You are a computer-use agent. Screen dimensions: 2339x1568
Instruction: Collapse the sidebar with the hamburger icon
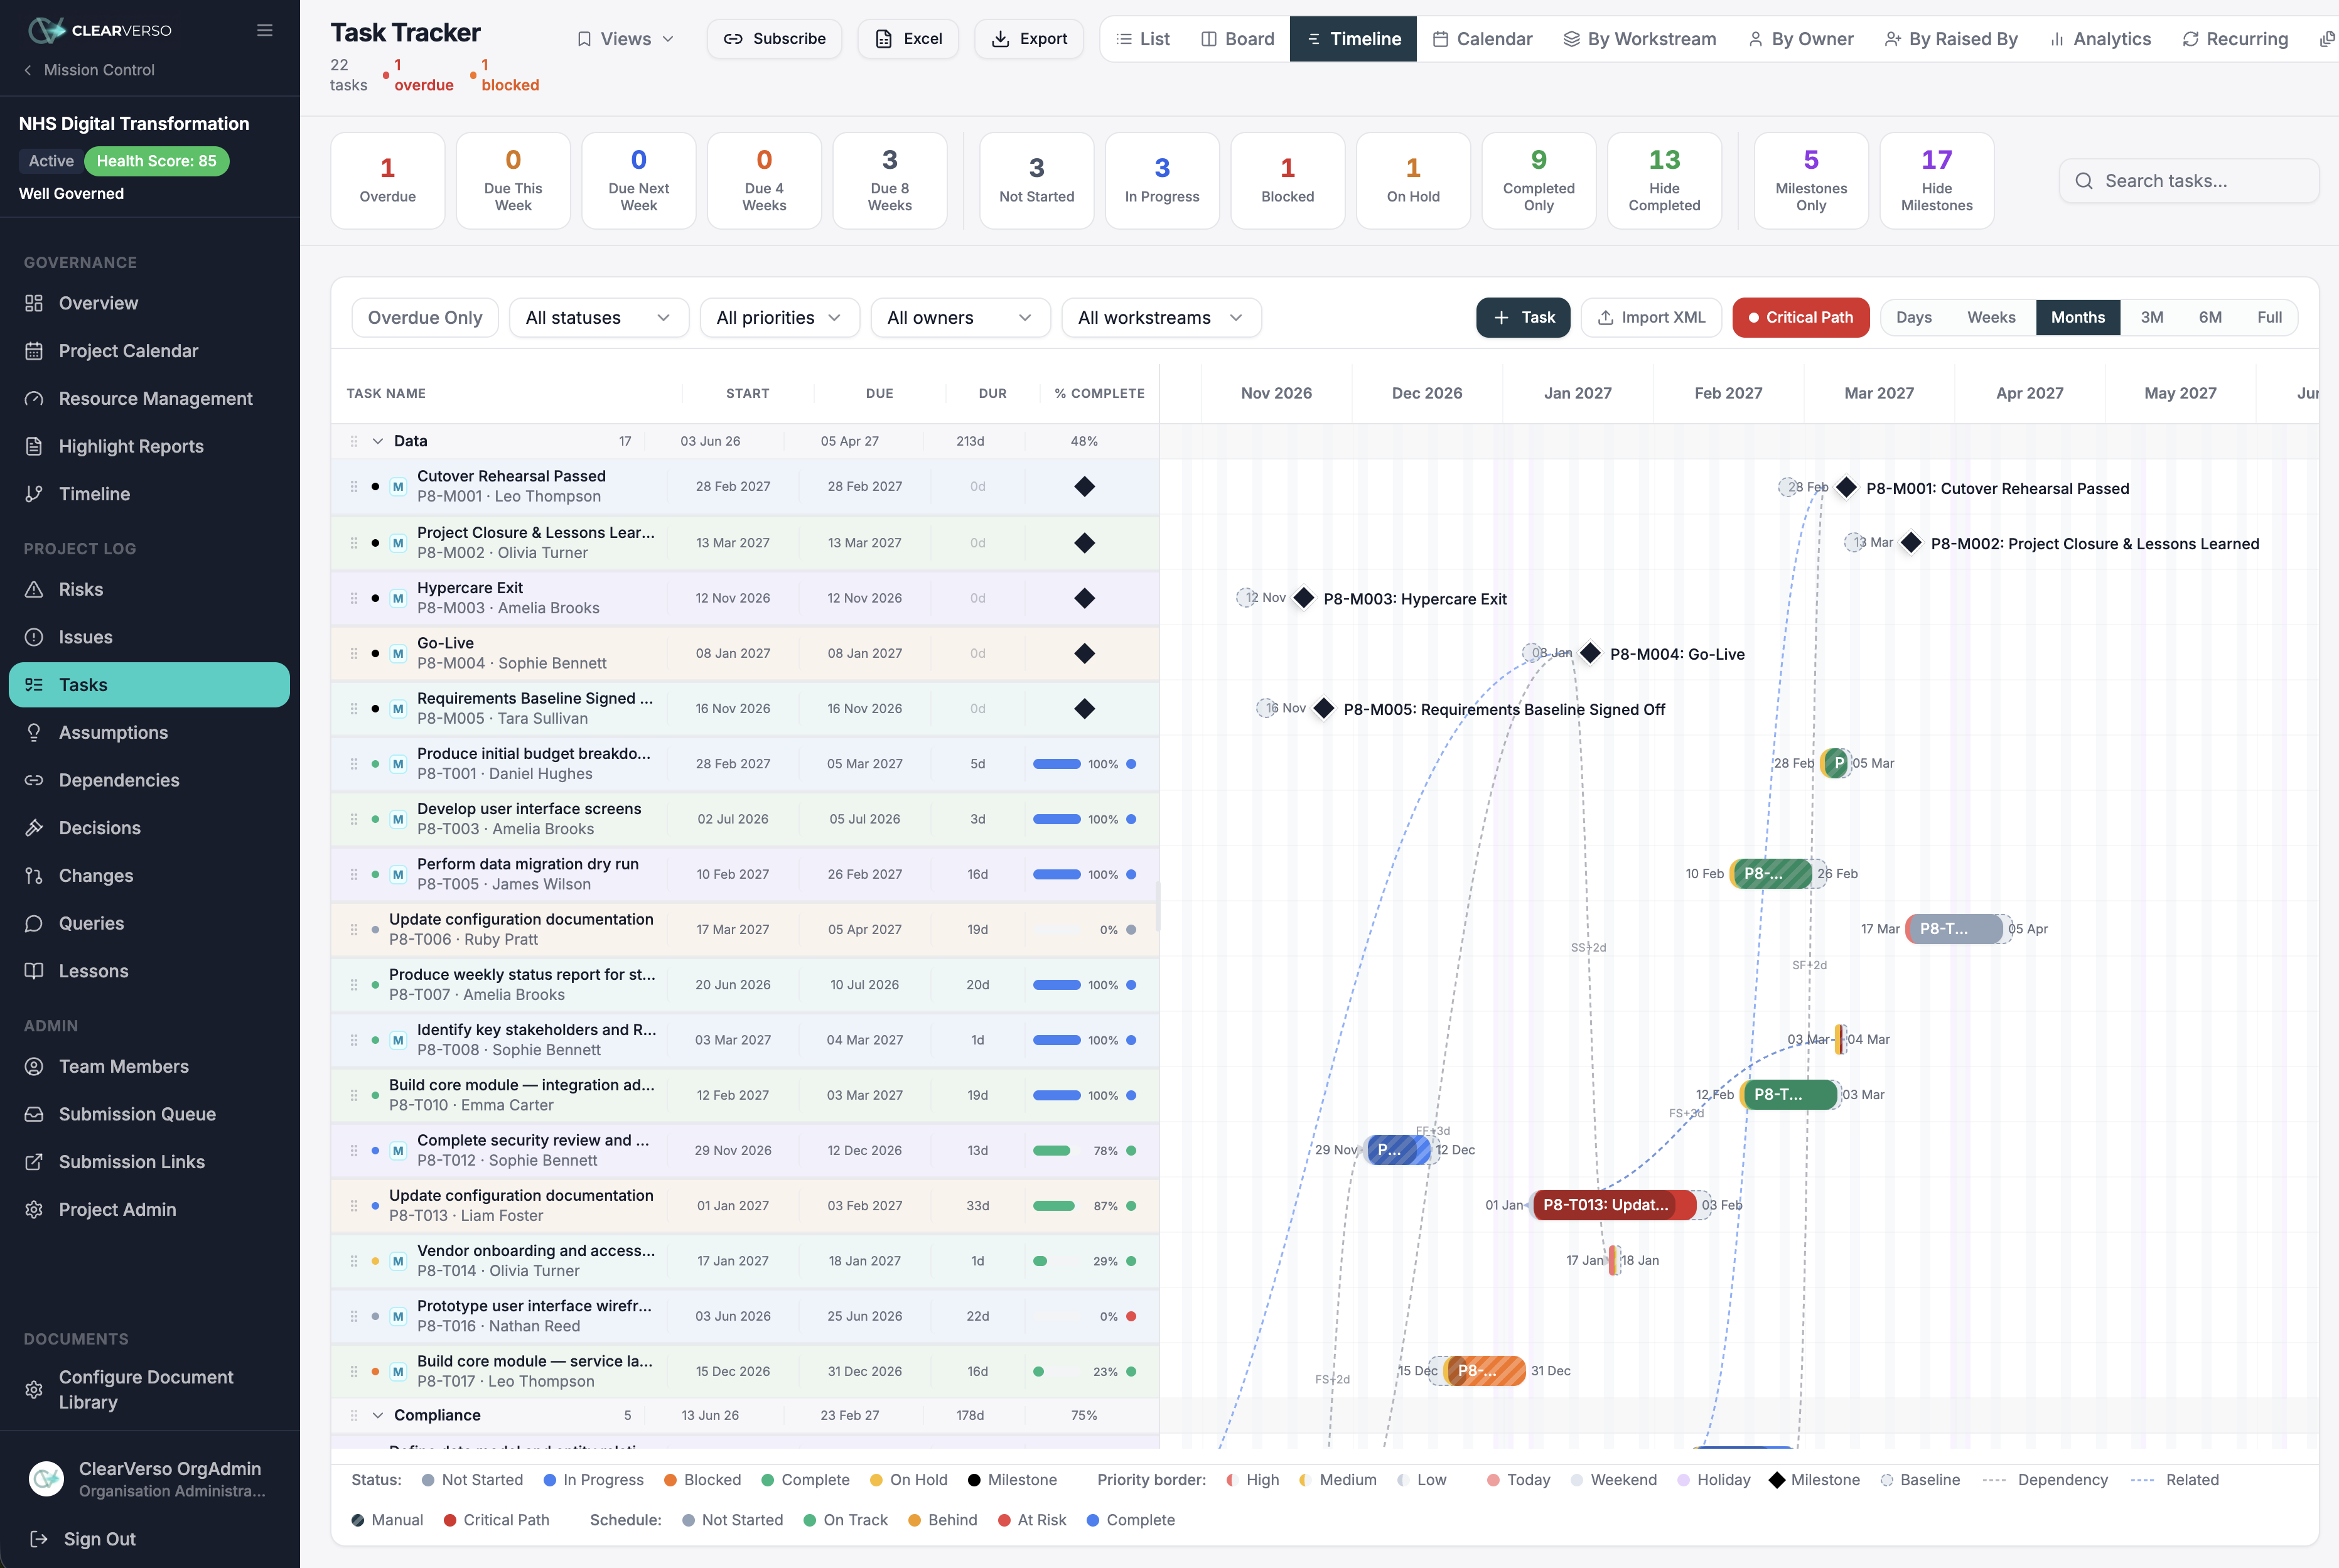(265, 30)
